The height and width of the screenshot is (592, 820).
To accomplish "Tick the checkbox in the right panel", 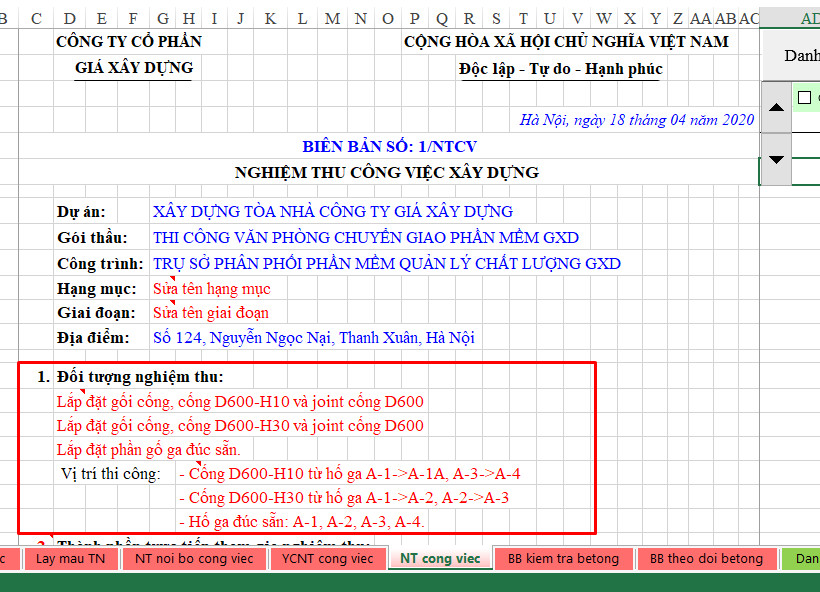I will pyautogui.click(x=805, y=98).
